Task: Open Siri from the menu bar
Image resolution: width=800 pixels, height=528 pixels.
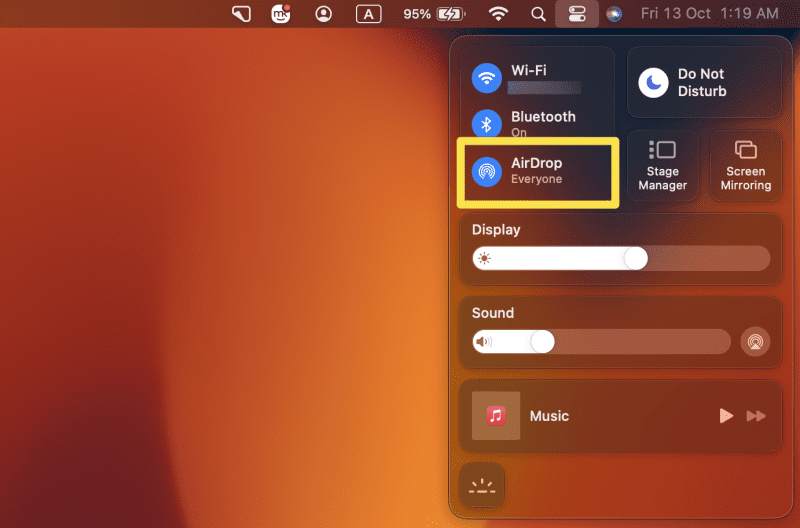Action: click(614, 14)
